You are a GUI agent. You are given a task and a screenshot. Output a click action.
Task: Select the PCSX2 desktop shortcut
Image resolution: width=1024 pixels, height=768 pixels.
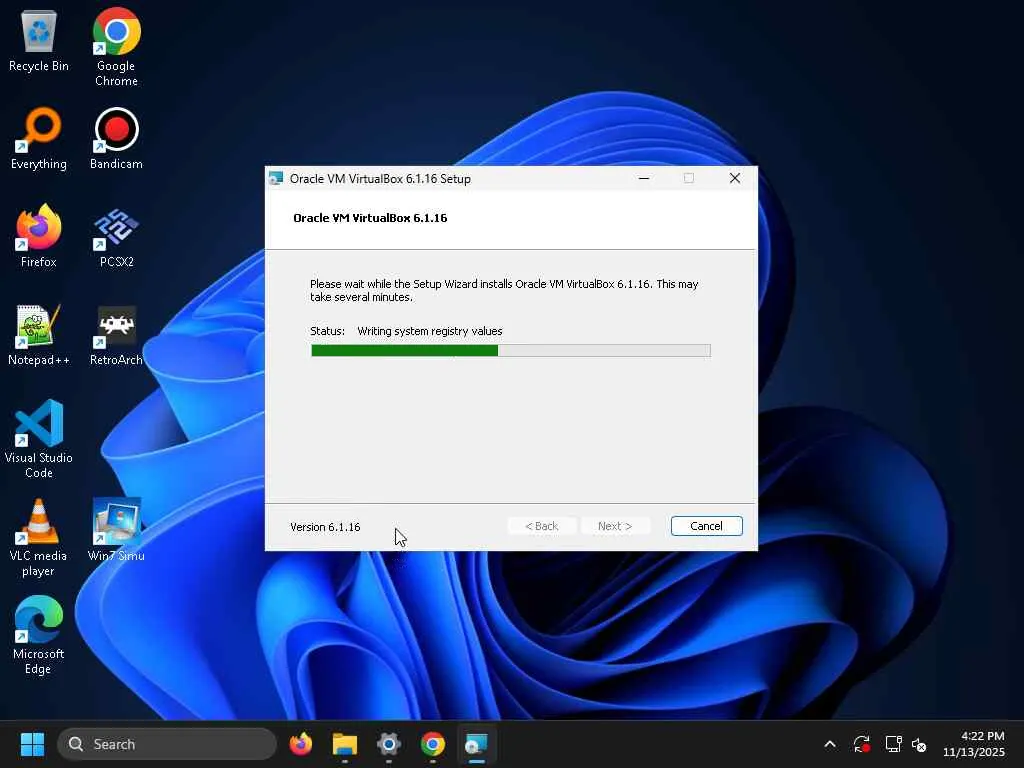point(116,236)
